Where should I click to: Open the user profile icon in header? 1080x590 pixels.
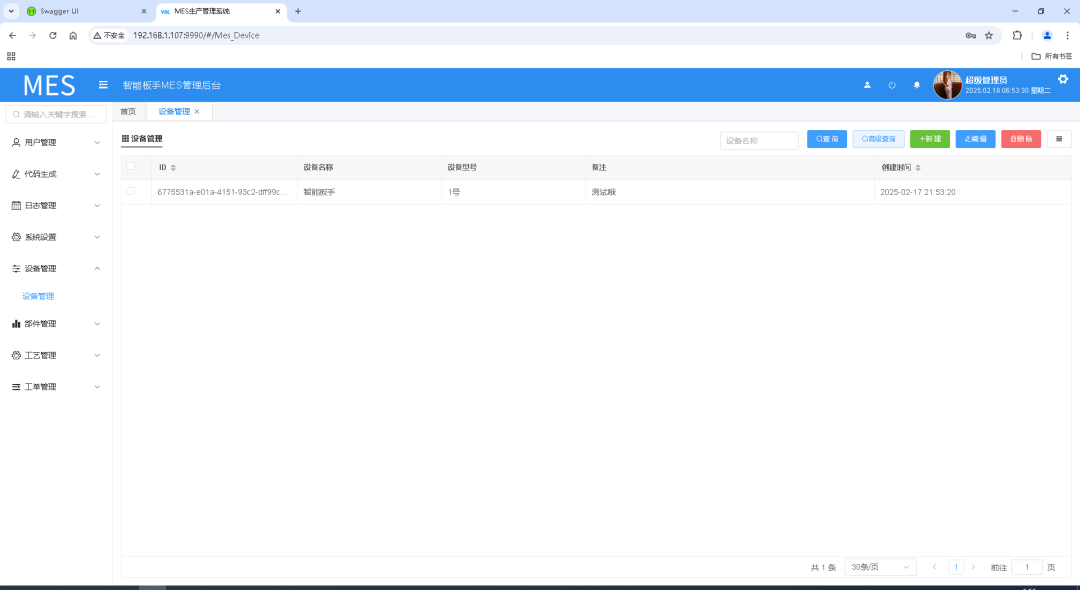(867, 85)
